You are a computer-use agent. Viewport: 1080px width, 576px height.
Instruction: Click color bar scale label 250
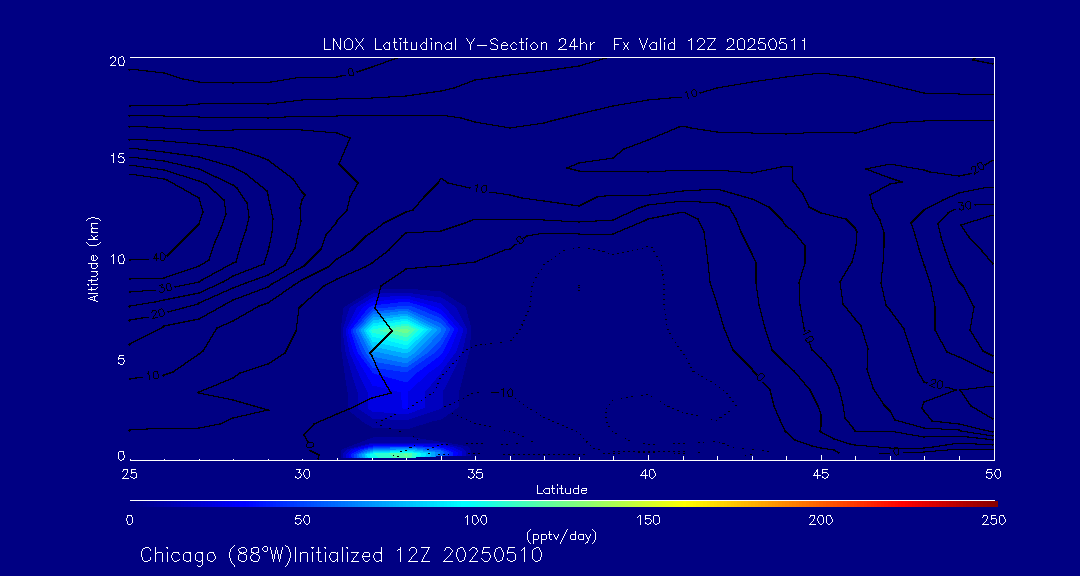[994, 520]
